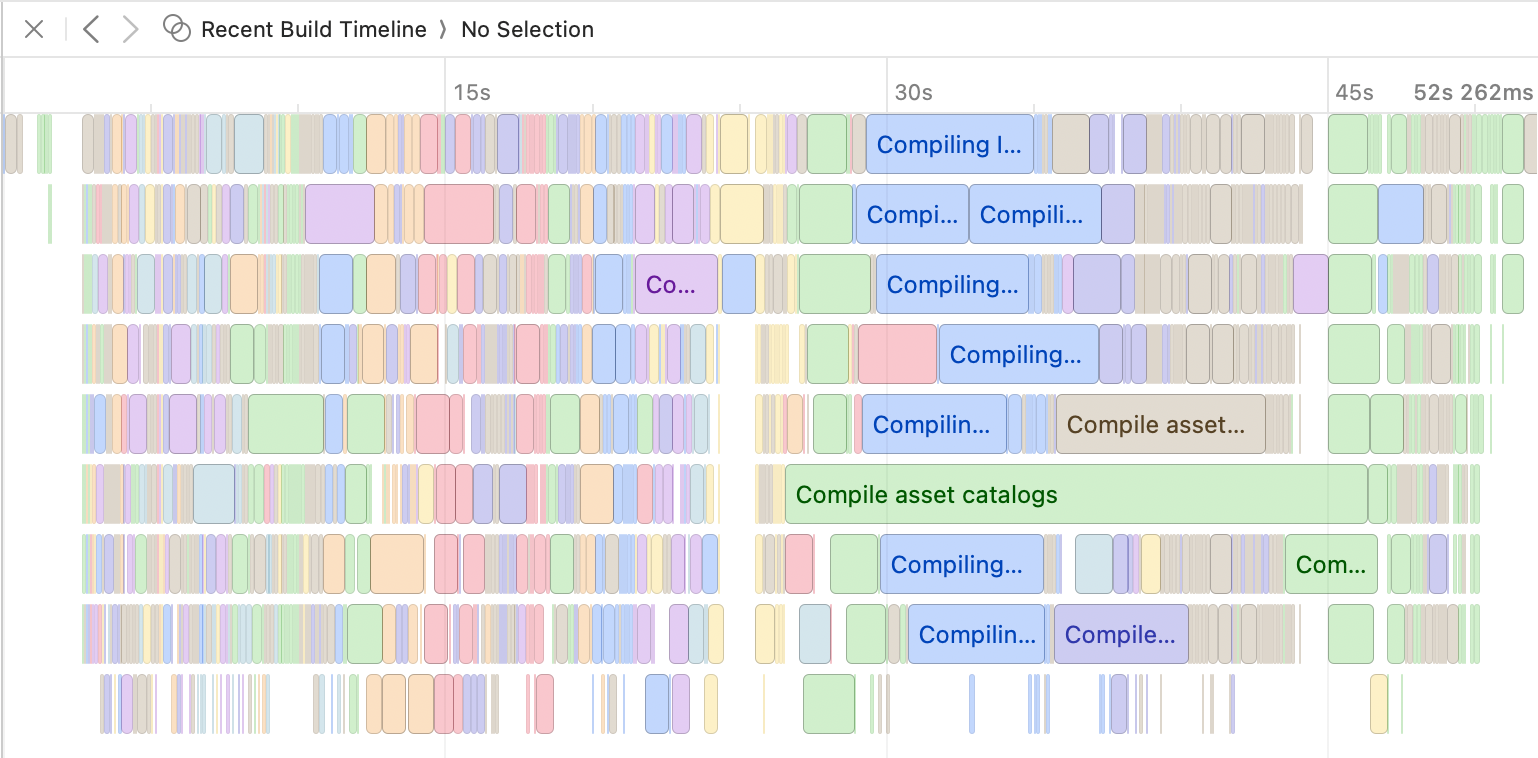Select the large red block in second row
1538x758 pixels.
pyautogui.click(x=458, y=214)
